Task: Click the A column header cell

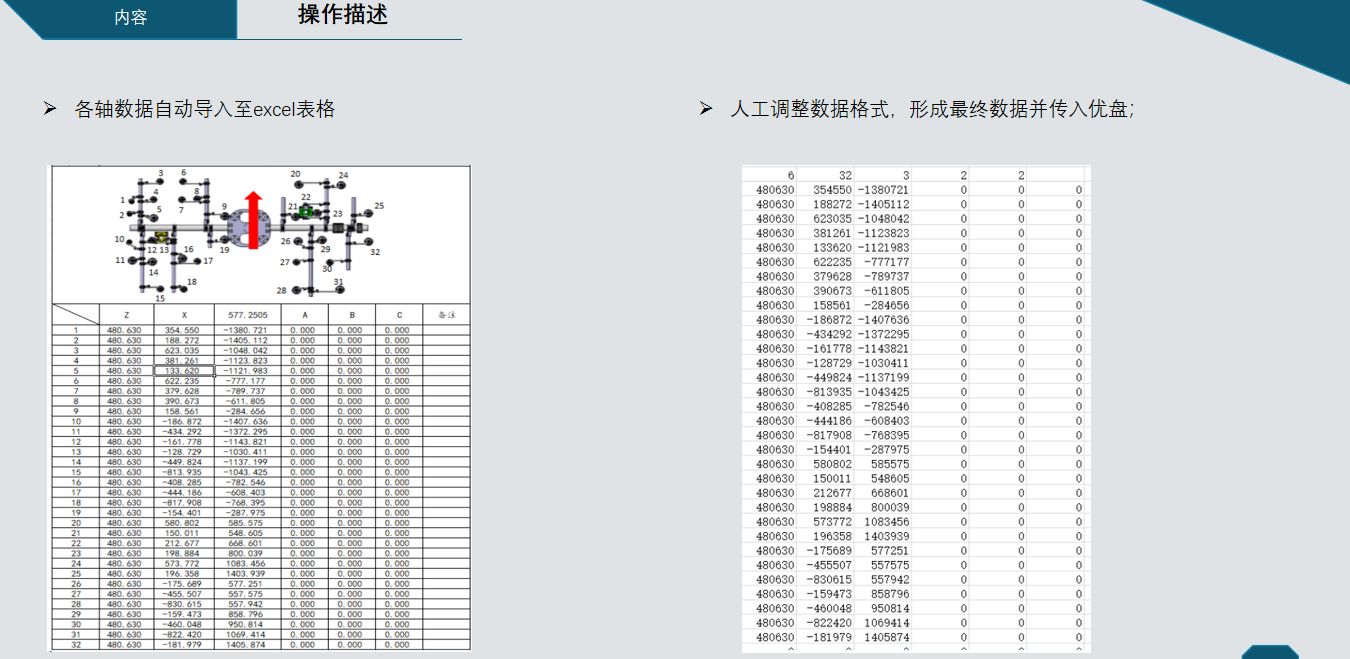Action: (x=304, y=314)
